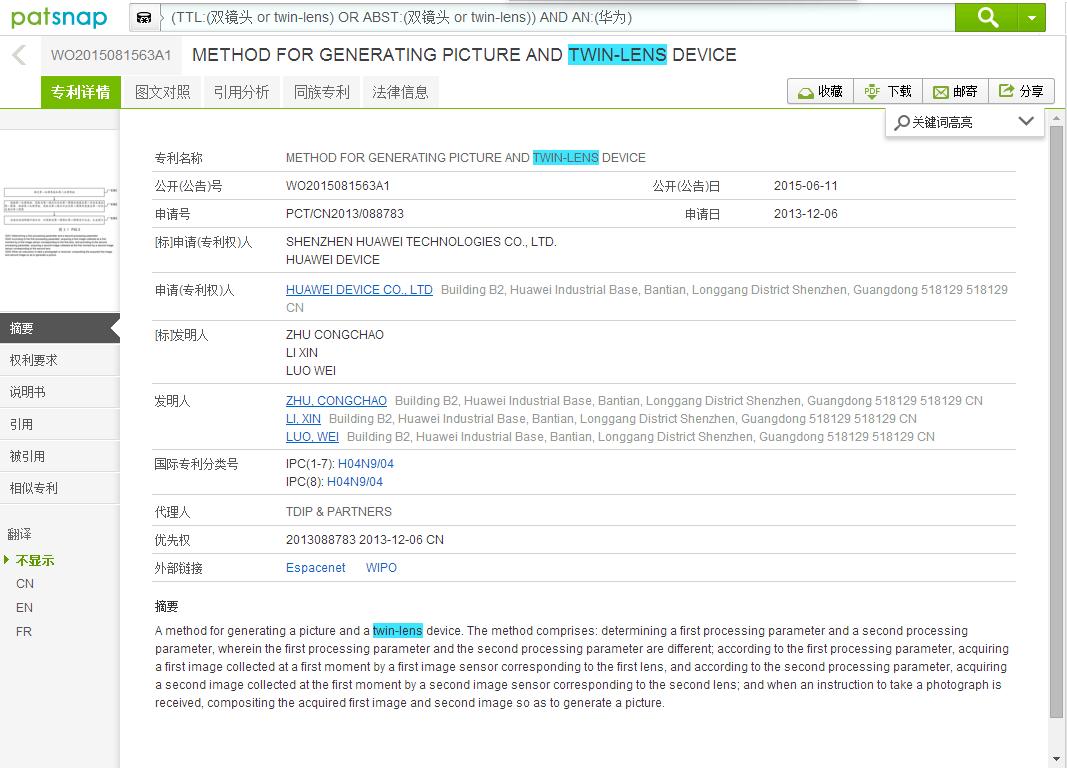Click the search type icon beside query

click(145, 17)
